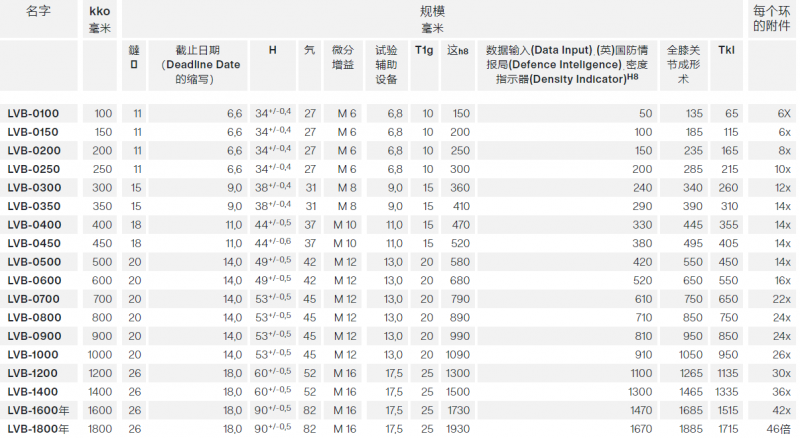Select the 1465 value in LVB-1400 row
This screenshot has height=438, width=800.
tap(691, 392)
